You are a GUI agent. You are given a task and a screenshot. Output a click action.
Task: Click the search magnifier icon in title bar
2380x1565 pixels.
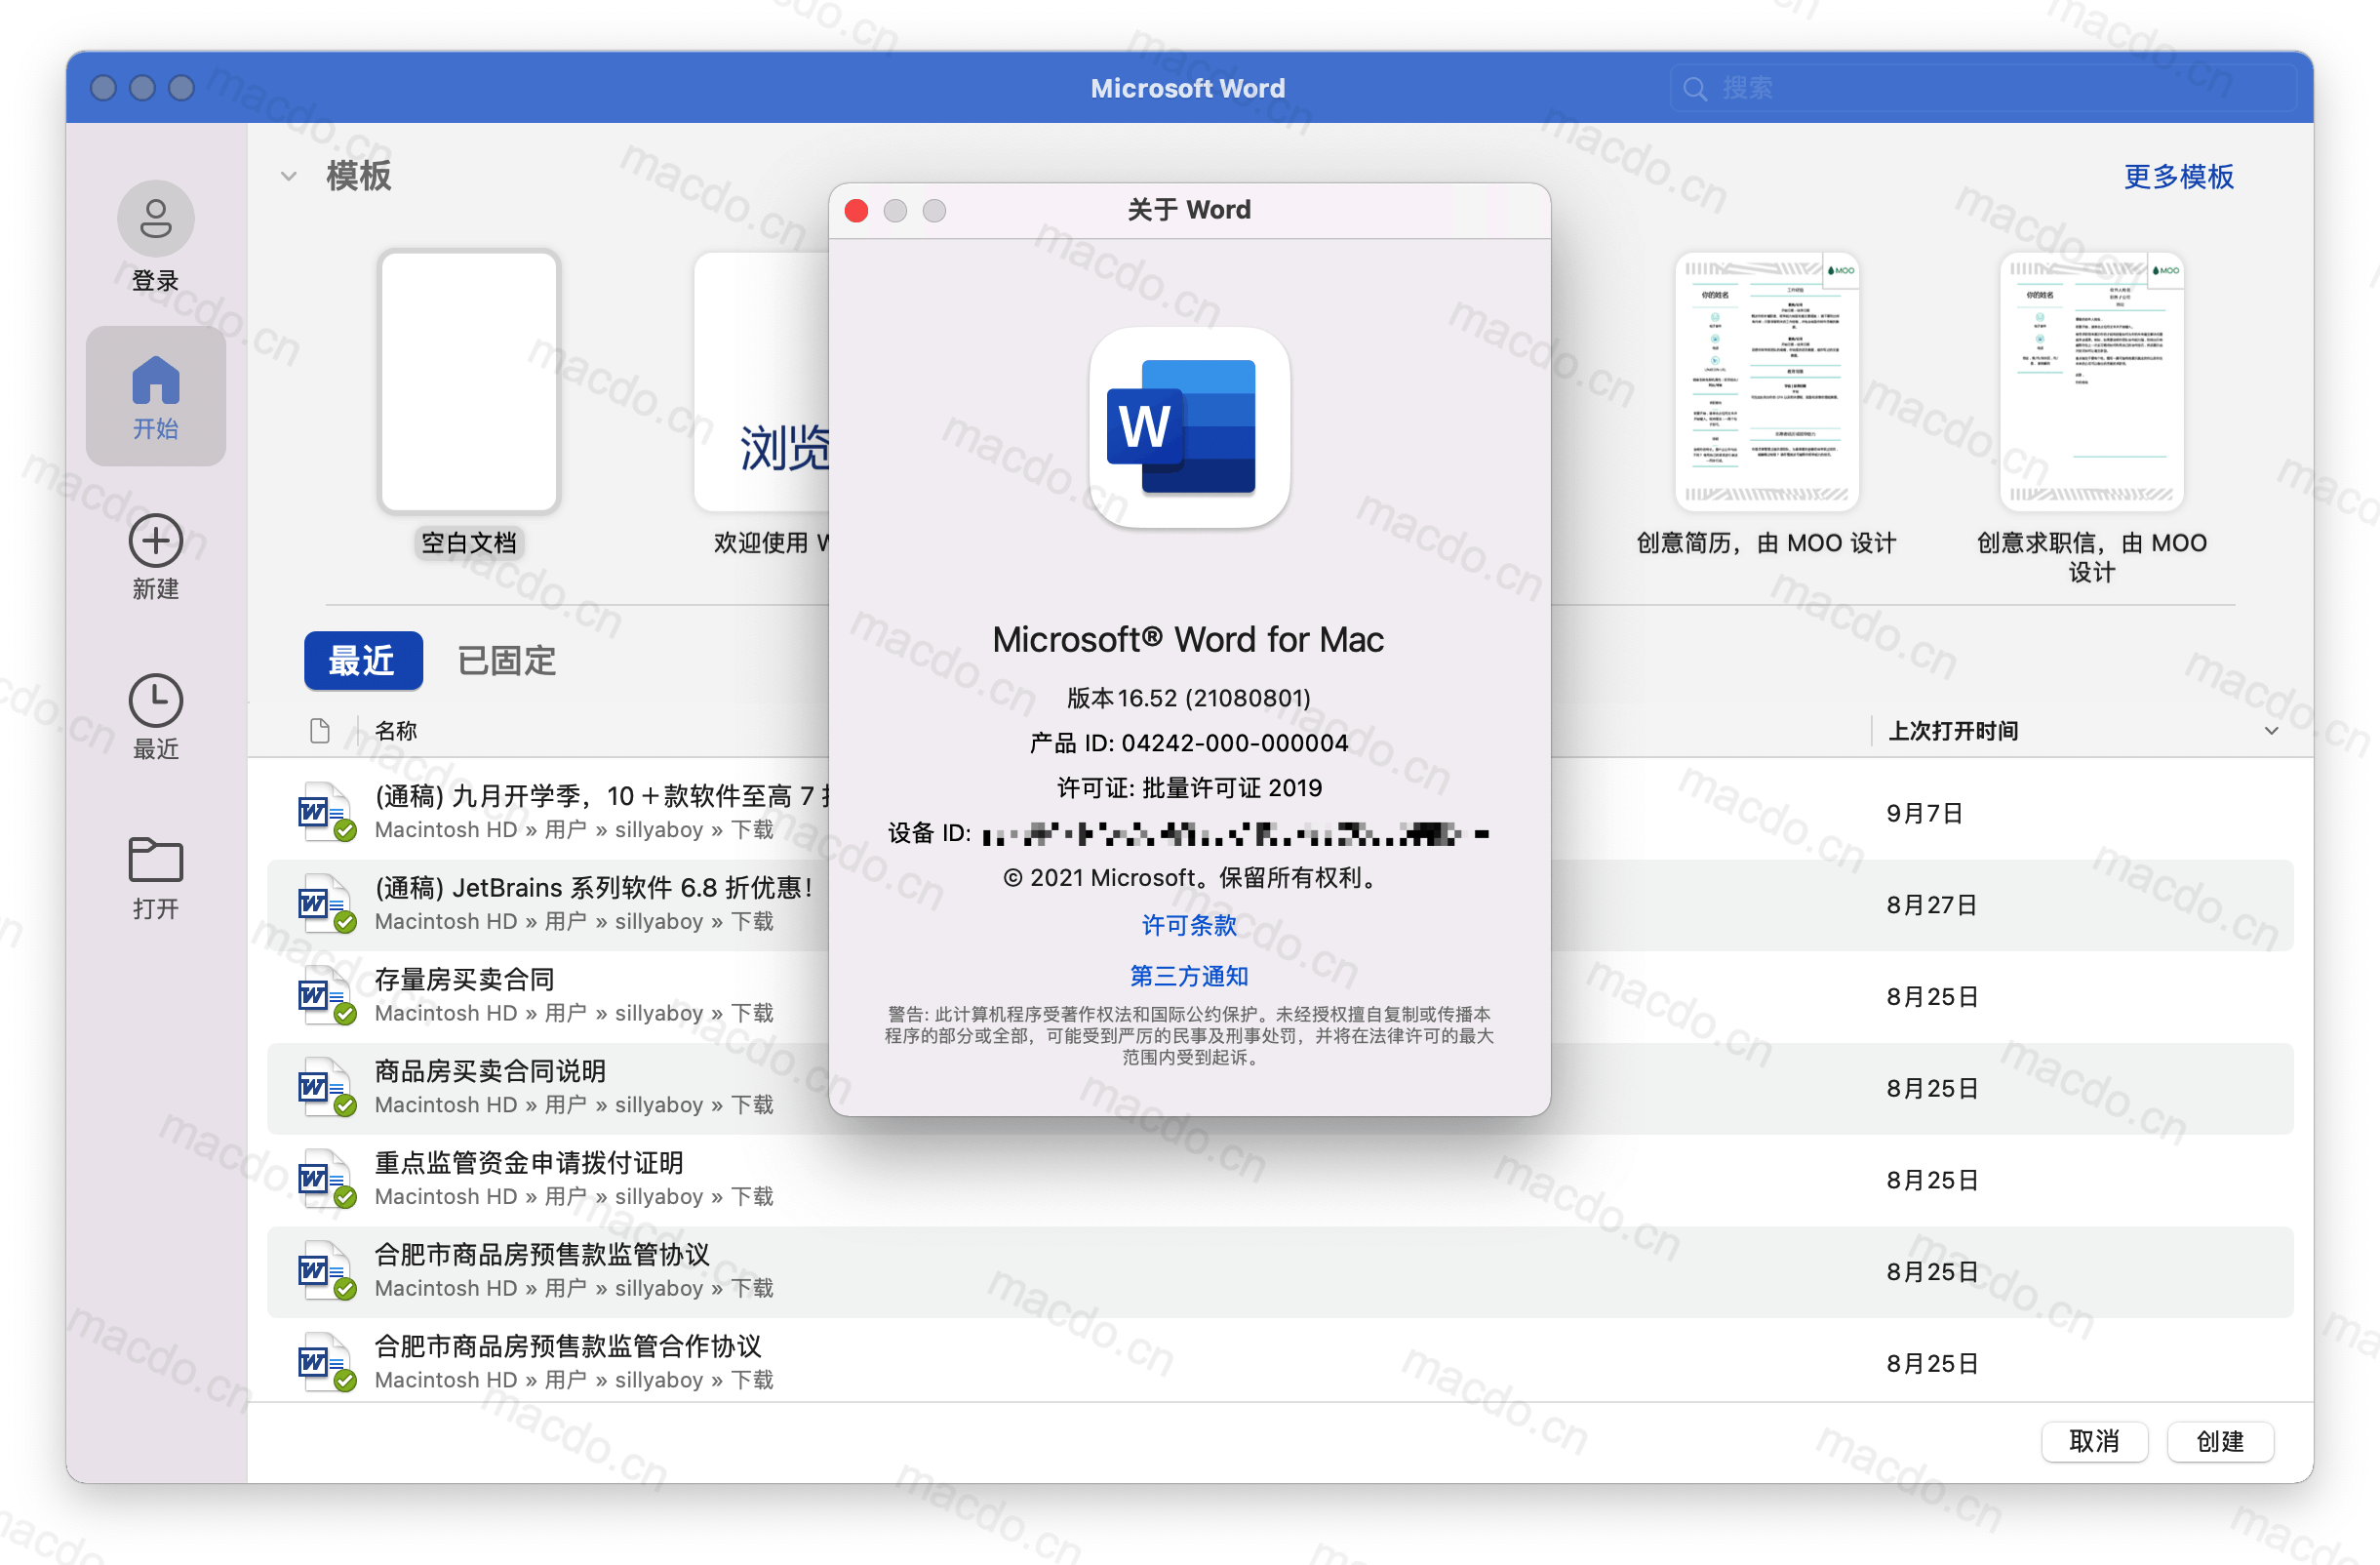coord(1695,89)
